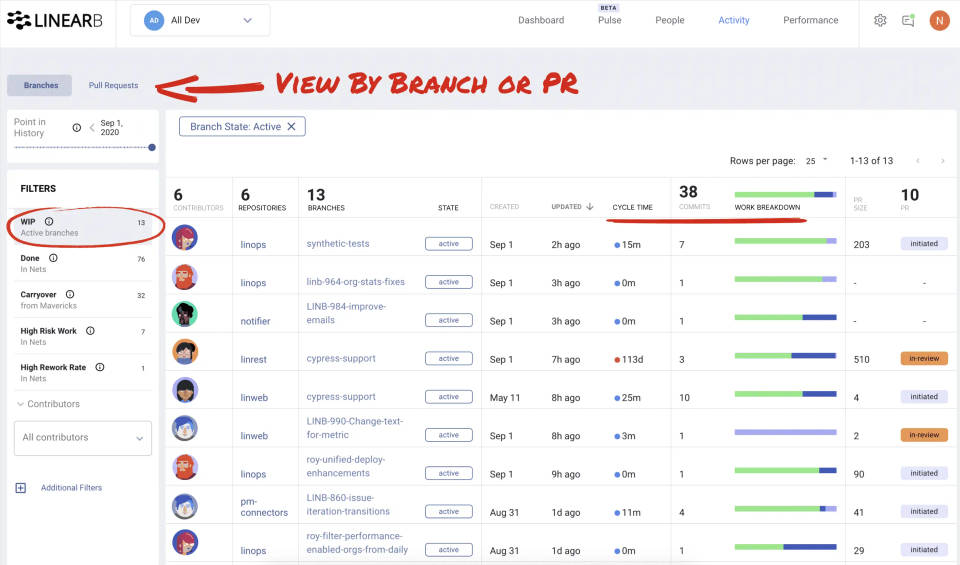
Task: Open the synthetic-tests branch link
Action: click(x=338, y=244)
